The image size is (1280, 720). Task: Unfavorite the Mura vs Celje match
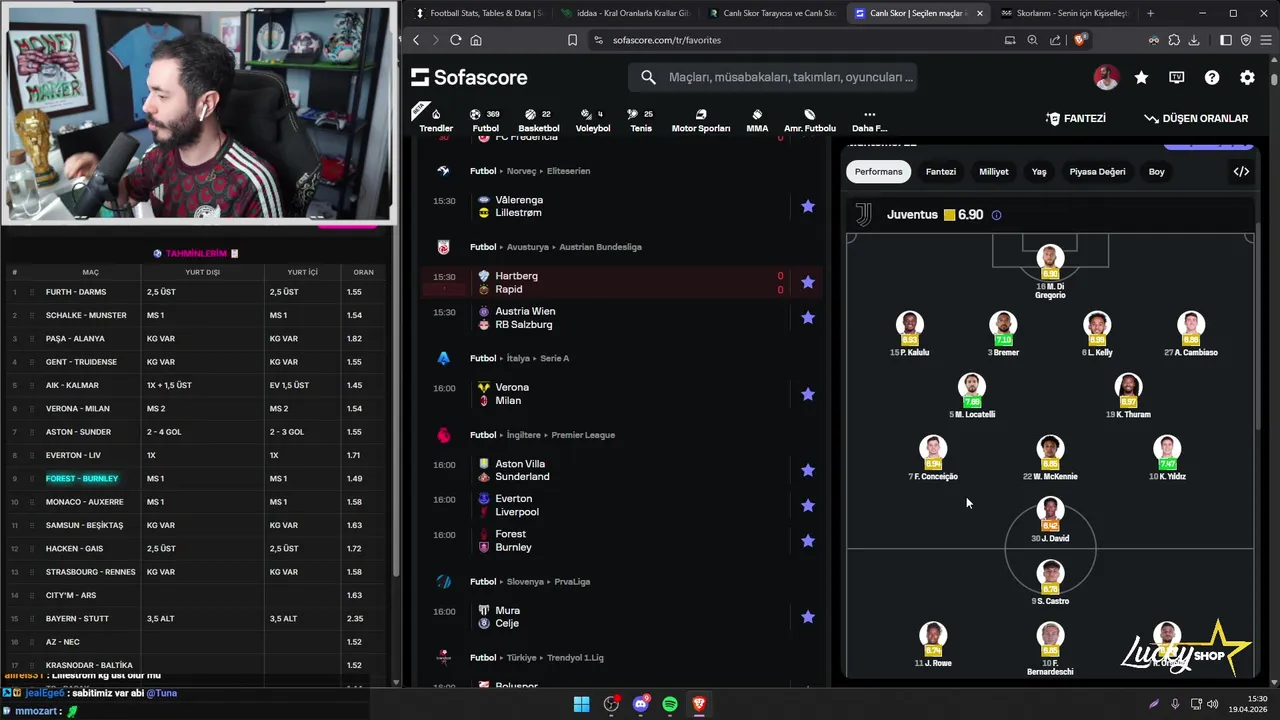pyautogui.click(x=807, y=617)
